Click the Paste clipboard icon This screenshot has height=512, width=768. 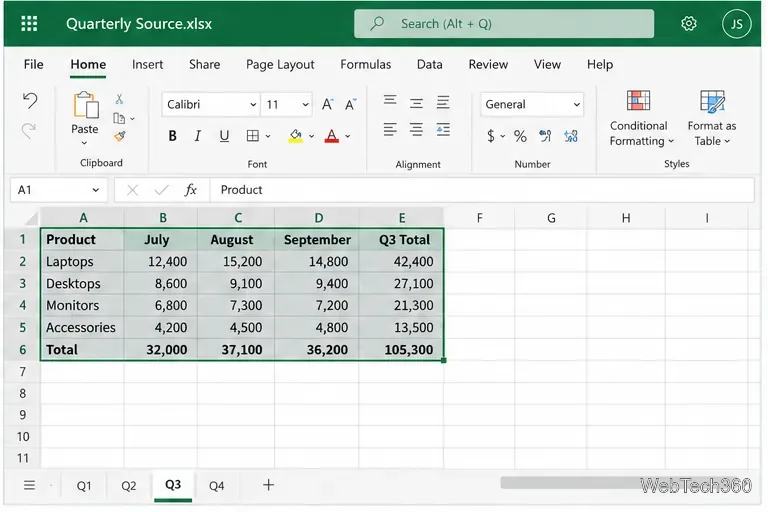tap(86, 105)
